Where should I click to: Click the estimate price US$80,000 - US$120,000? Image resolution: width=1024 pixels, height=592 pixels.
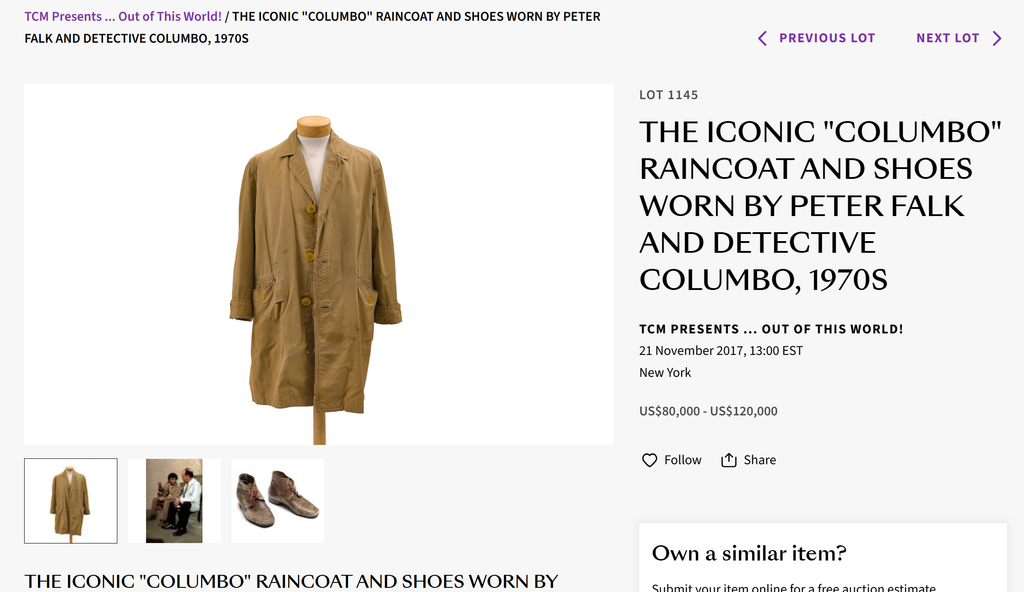pos(708,411)
